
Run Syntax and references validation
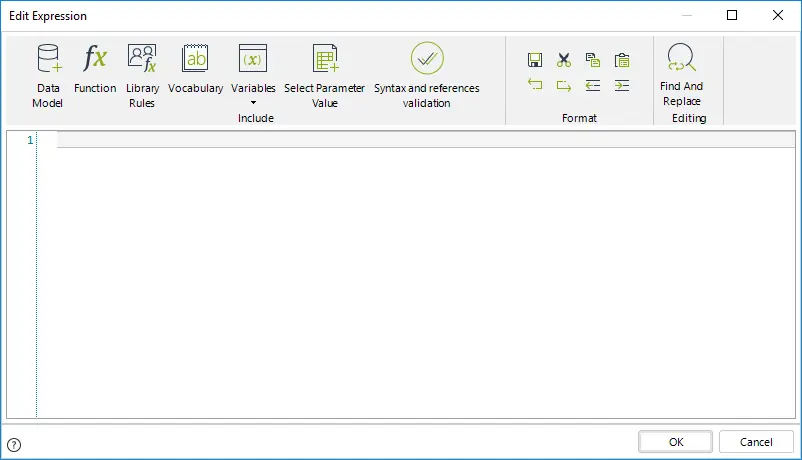pos(427,76)
